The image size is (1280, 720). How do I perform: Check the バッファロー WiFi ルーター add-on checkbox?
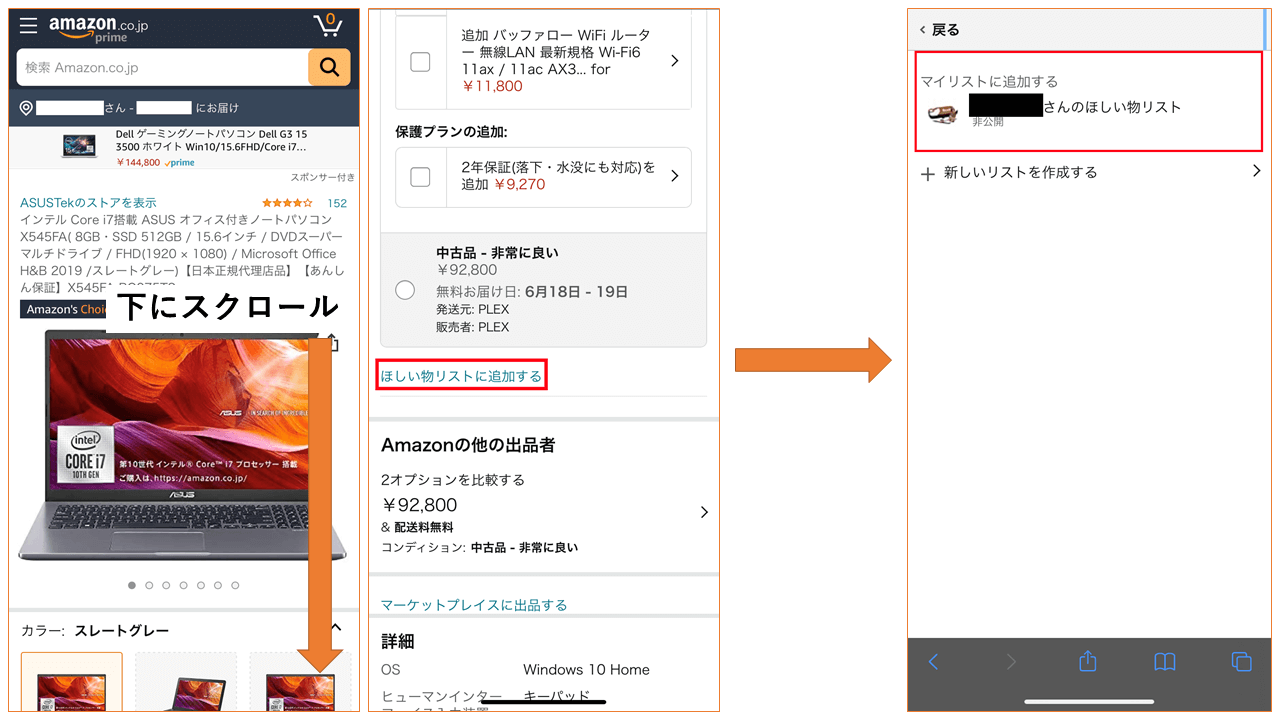[x=420, y=61]
